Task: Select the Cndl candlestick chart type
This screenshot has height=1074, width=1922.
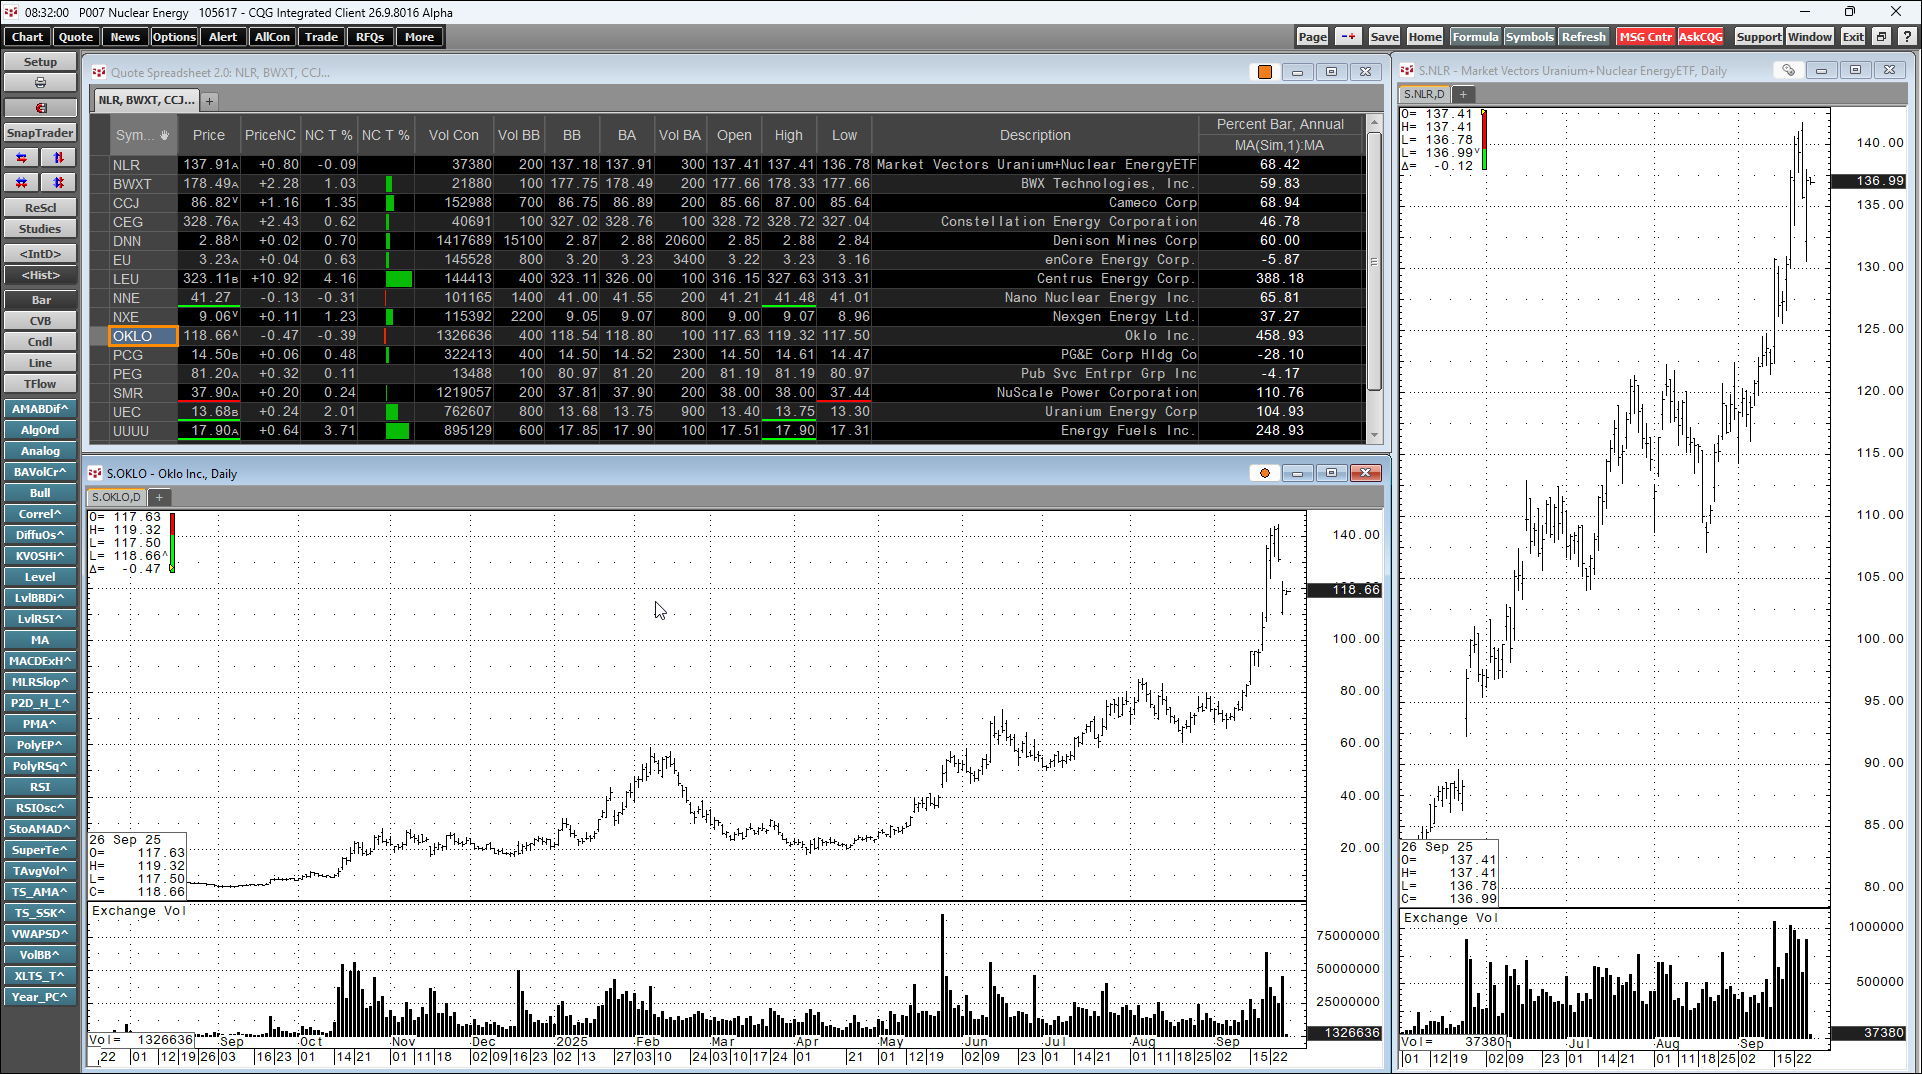Action: pos(40,342)
